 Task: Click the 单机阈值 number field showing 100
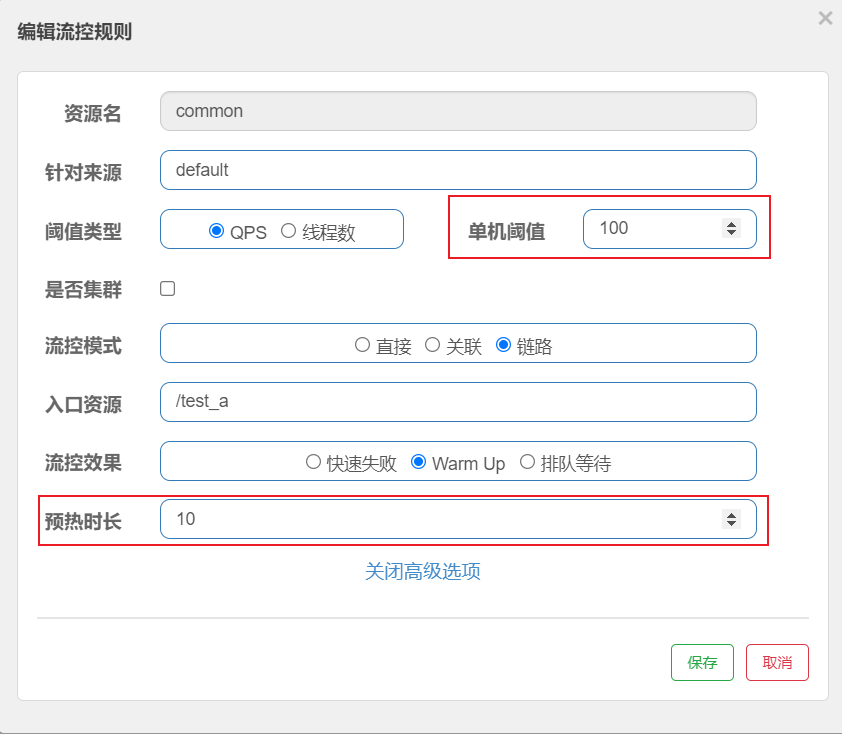(670, 229)
